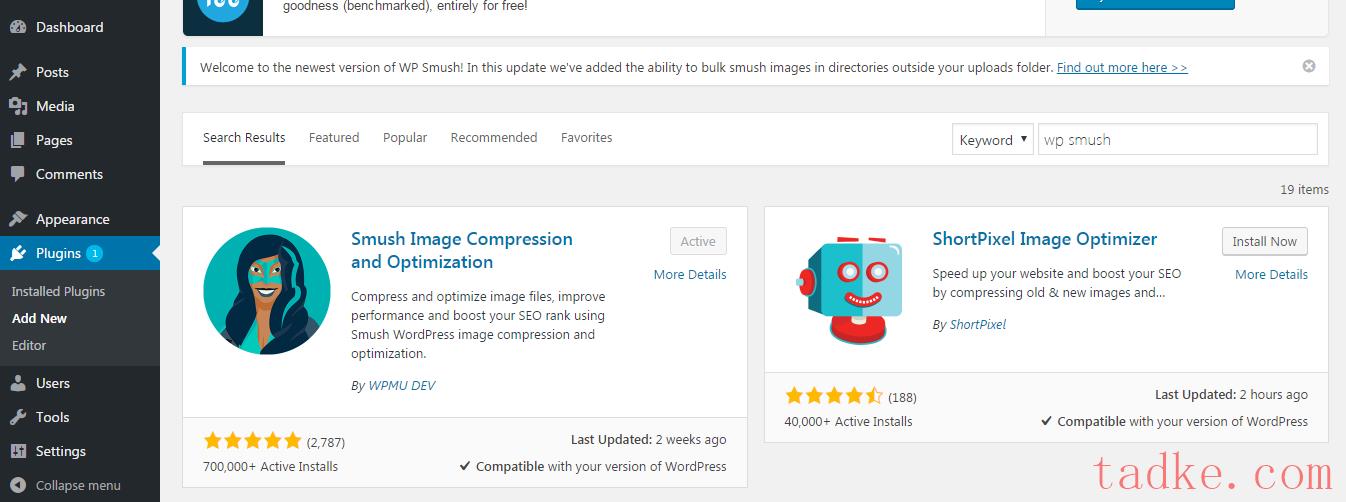Open the 'Find out more here' link
Image resolution: width=1346 pixels, height=502 pixels.
(1122, 68)
